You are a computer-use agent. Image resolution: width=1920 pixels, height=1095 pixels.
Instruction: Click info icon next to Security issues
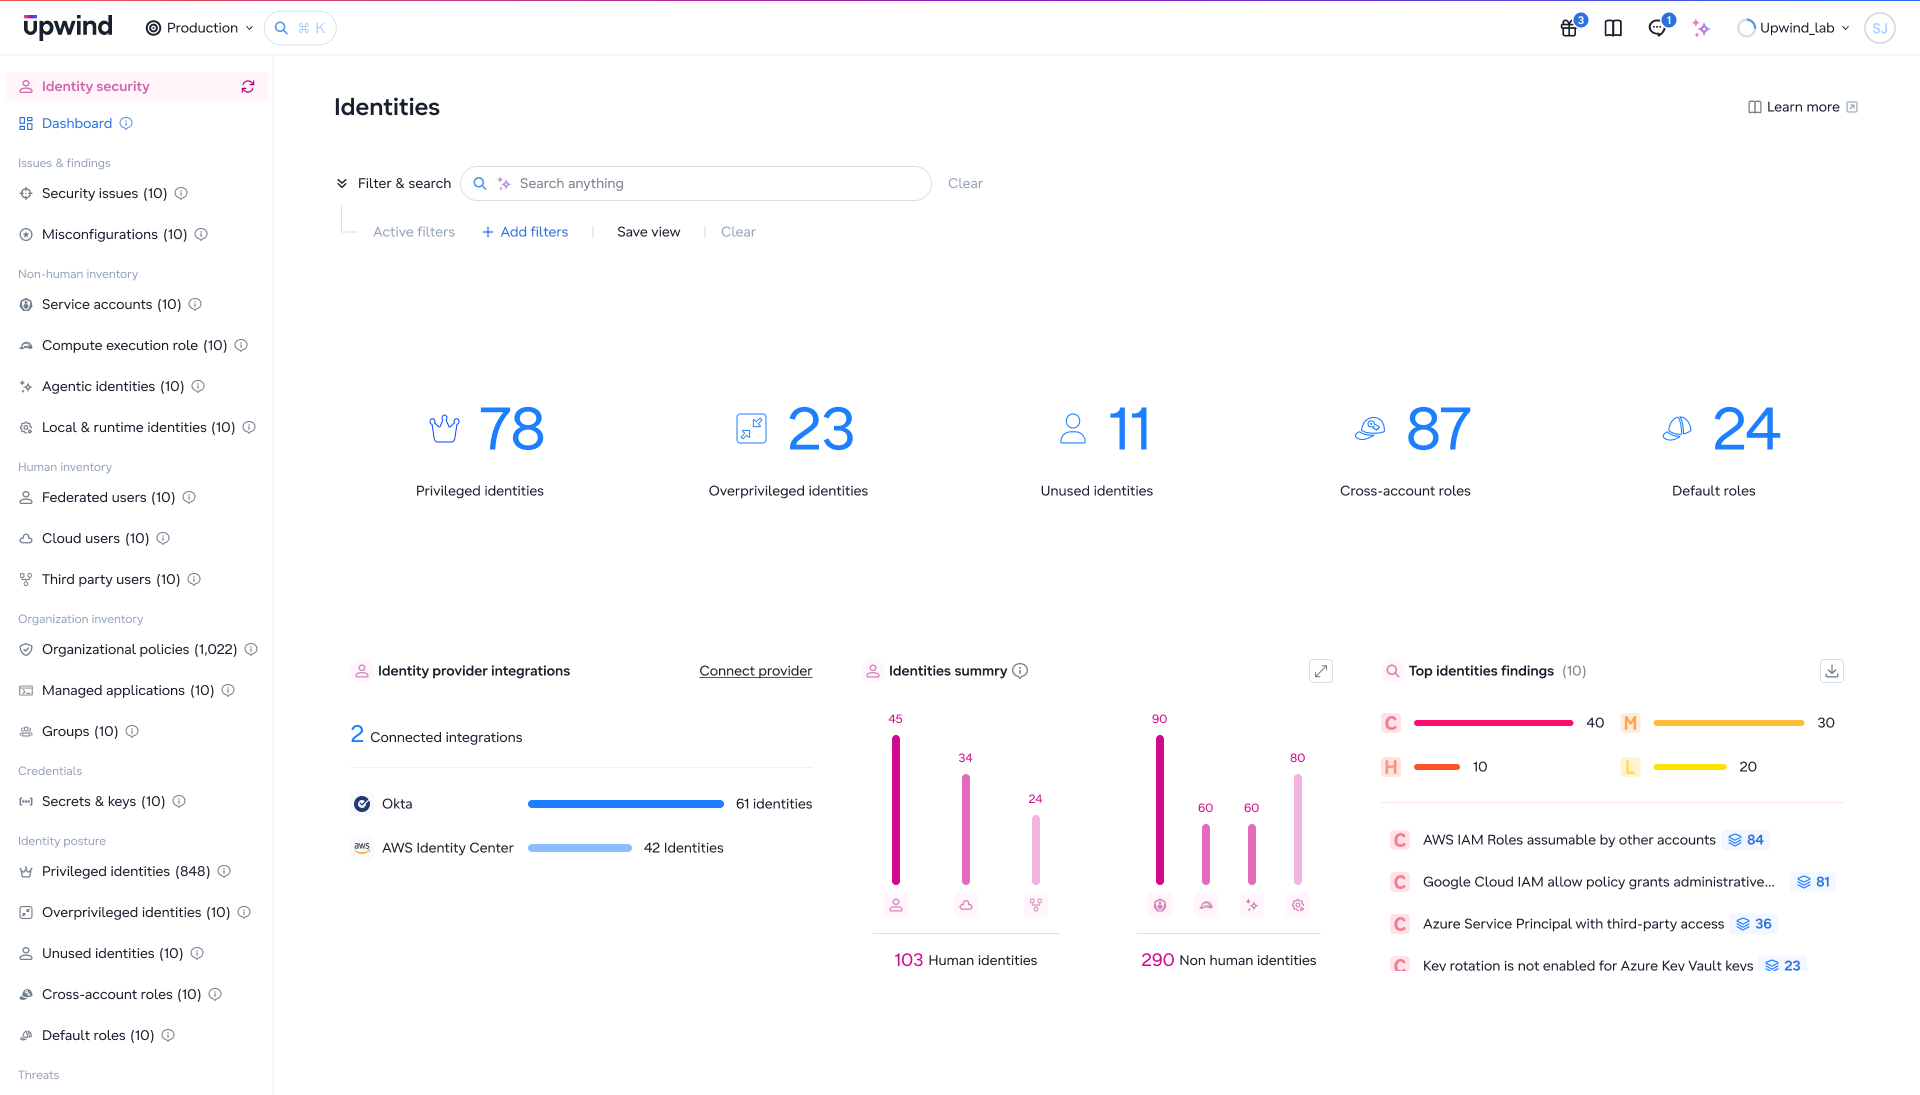point(181,194)
